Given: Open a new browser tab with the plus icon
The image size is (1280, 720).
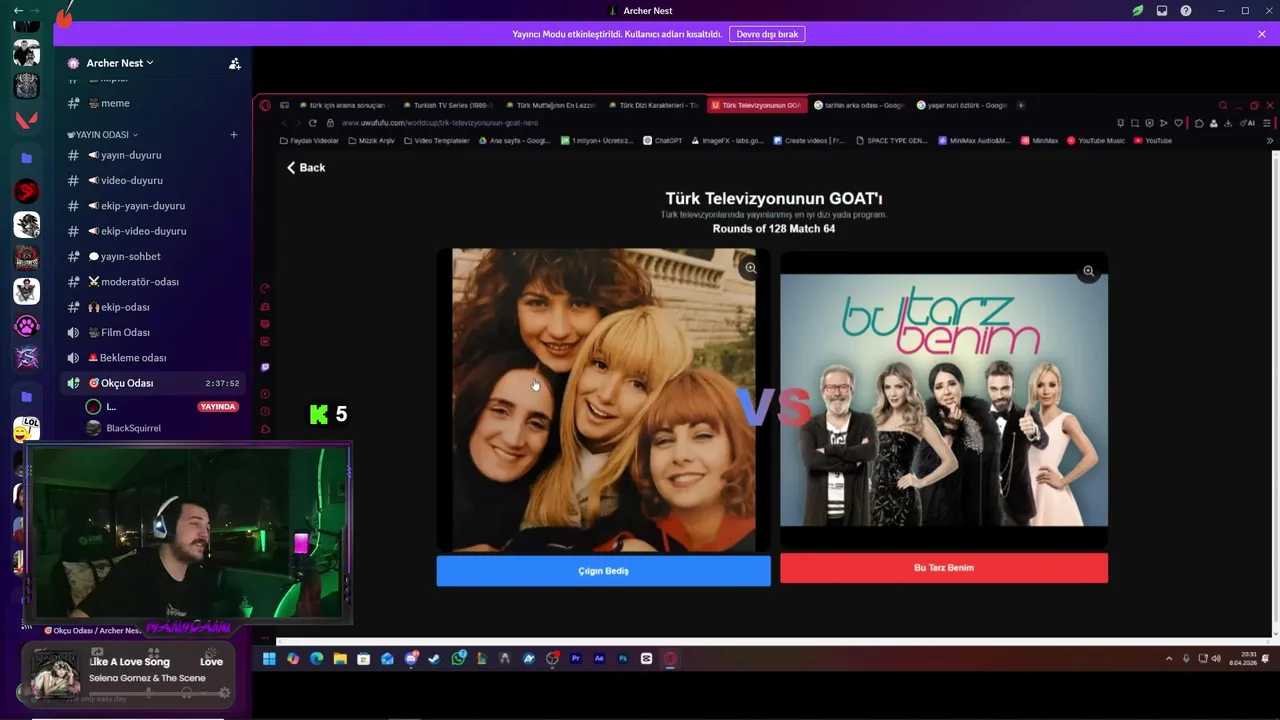Looking at the screenshot, I should tap(1020, 105).
